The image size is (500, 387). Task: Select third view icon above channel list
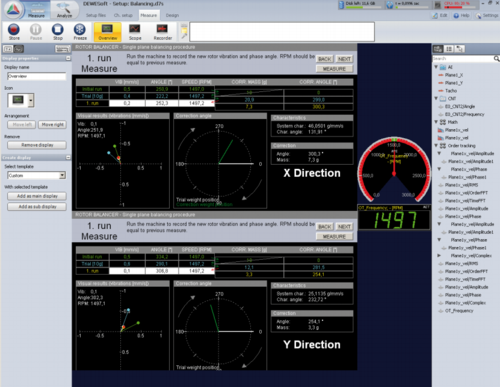coord(460,49)
